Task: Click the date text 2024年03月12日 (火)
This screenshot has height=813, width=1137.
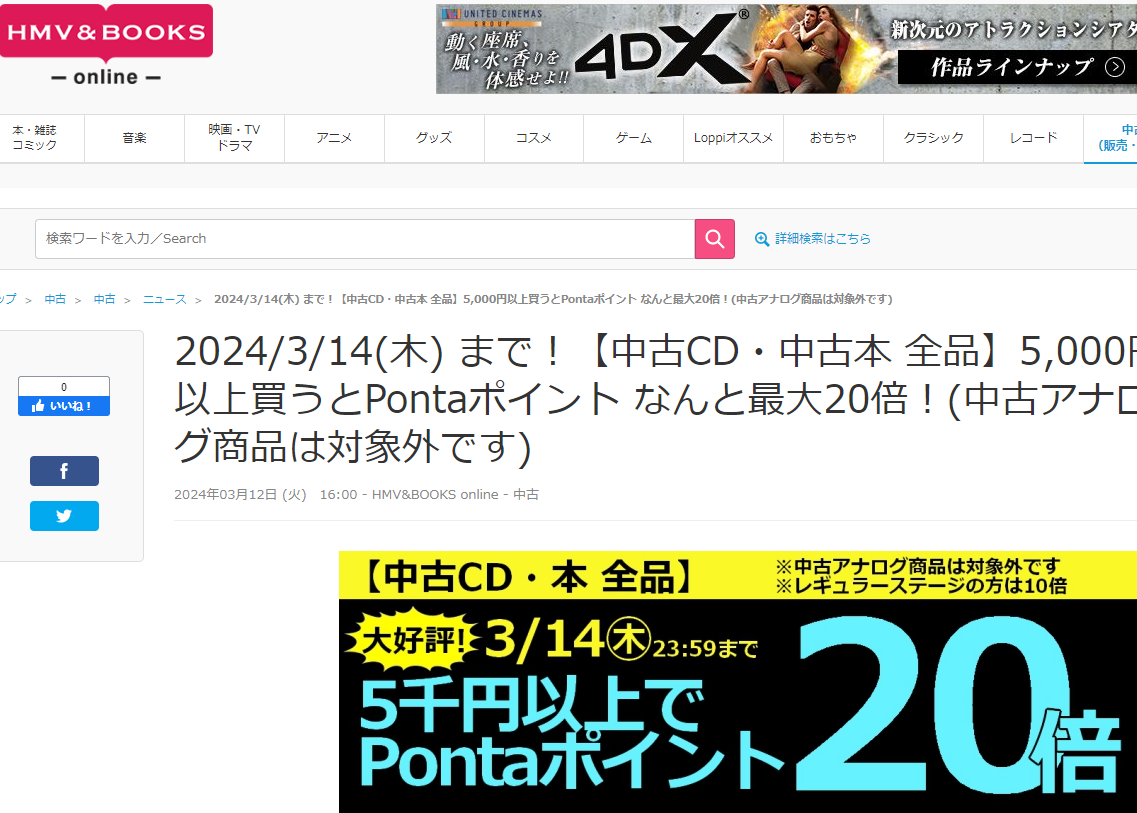Action: [240, 495]
